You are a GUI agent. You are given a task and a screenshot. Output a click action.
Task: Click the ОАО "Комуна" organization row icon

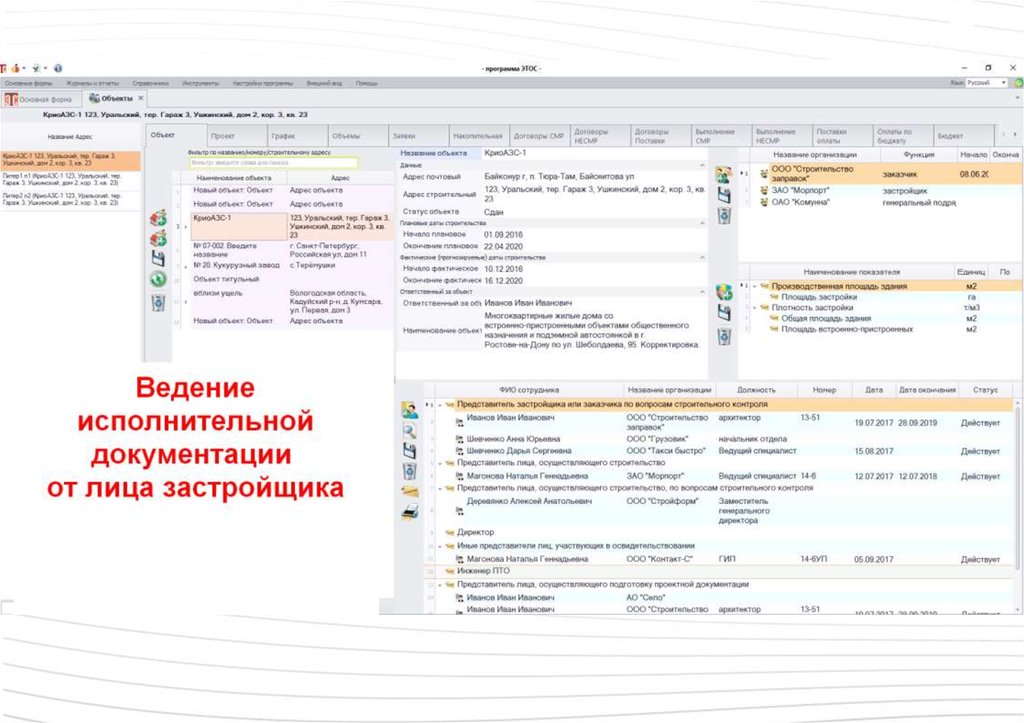(764, 202)
